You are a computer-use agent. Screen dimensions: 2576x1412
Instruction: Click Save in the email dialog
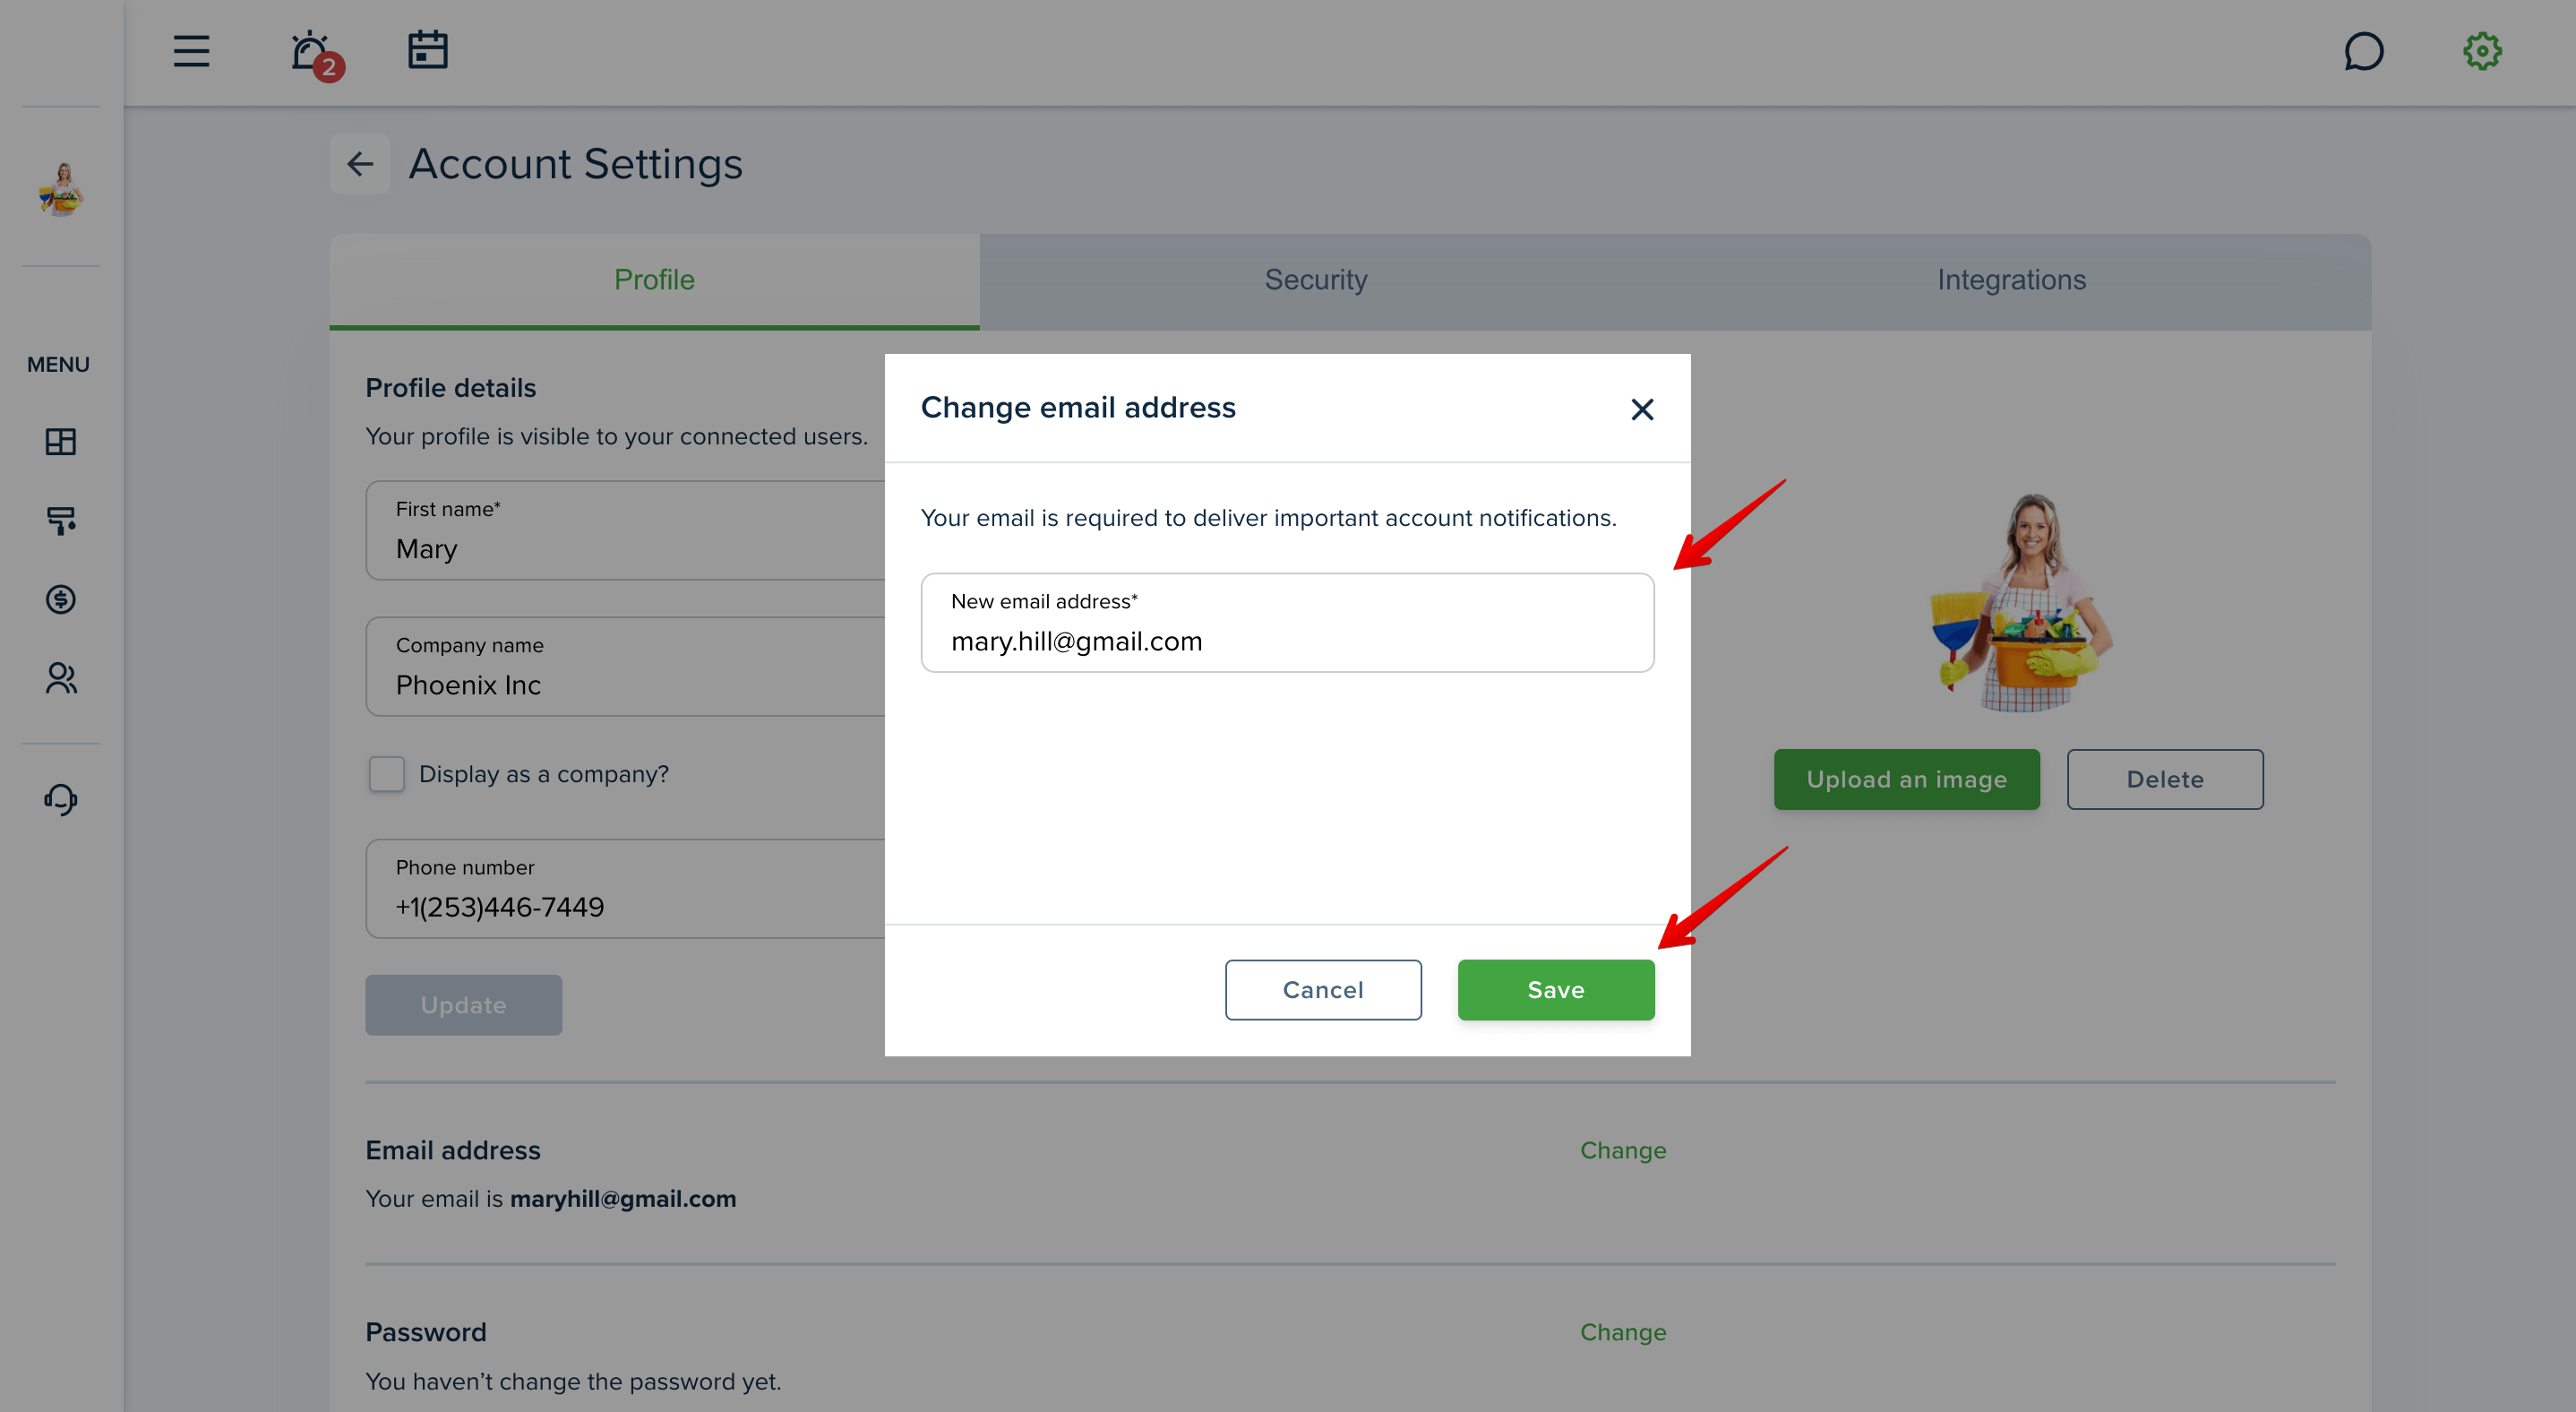(1556, 990)
